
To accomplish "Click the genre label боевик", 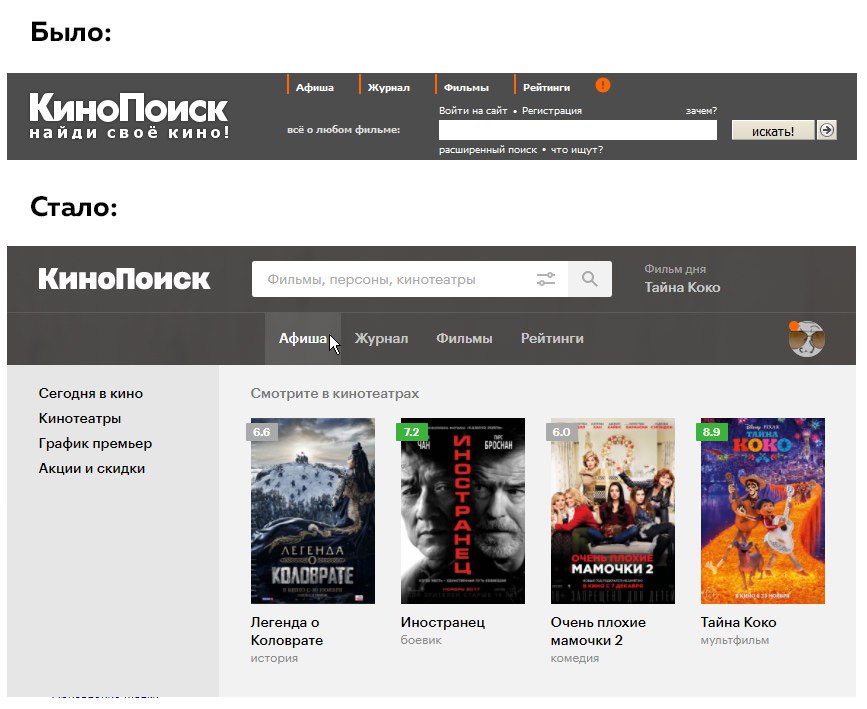I will tap(421, 640).
